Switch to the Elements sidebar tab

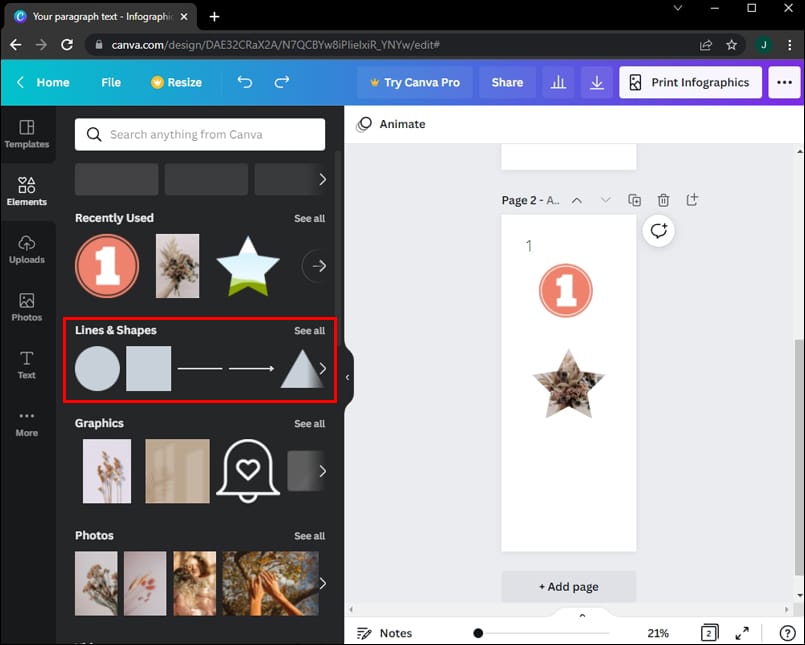click(x=27, y=191)
